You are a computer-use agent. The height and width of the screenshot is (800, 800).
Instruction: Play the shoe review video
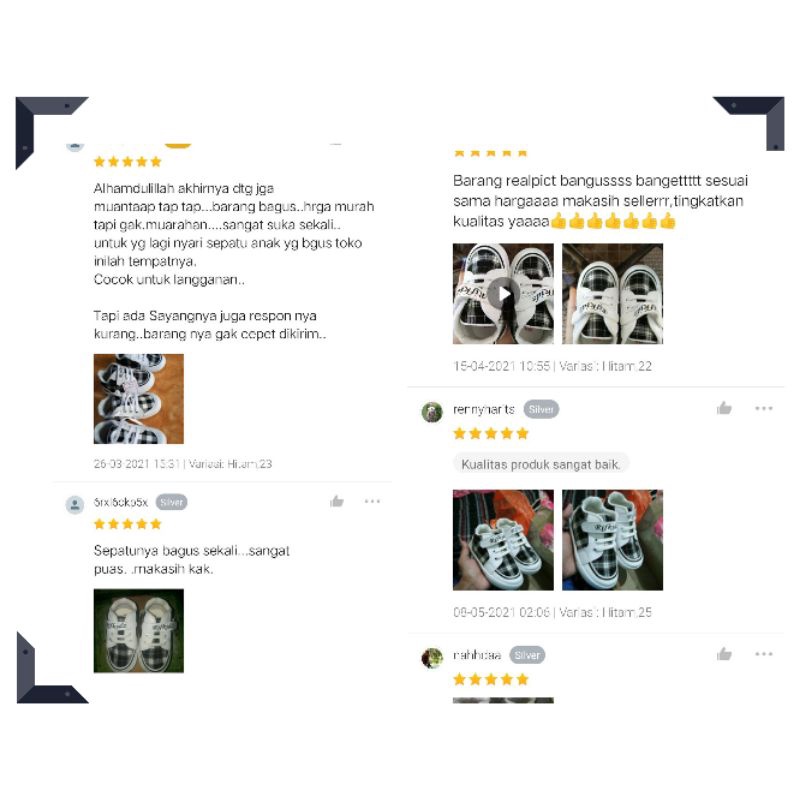(x=503, y=294)
